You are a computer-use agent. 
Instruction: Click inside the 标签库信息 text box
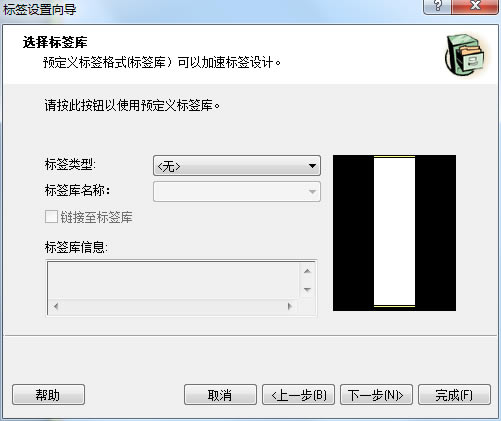point(173,280)
